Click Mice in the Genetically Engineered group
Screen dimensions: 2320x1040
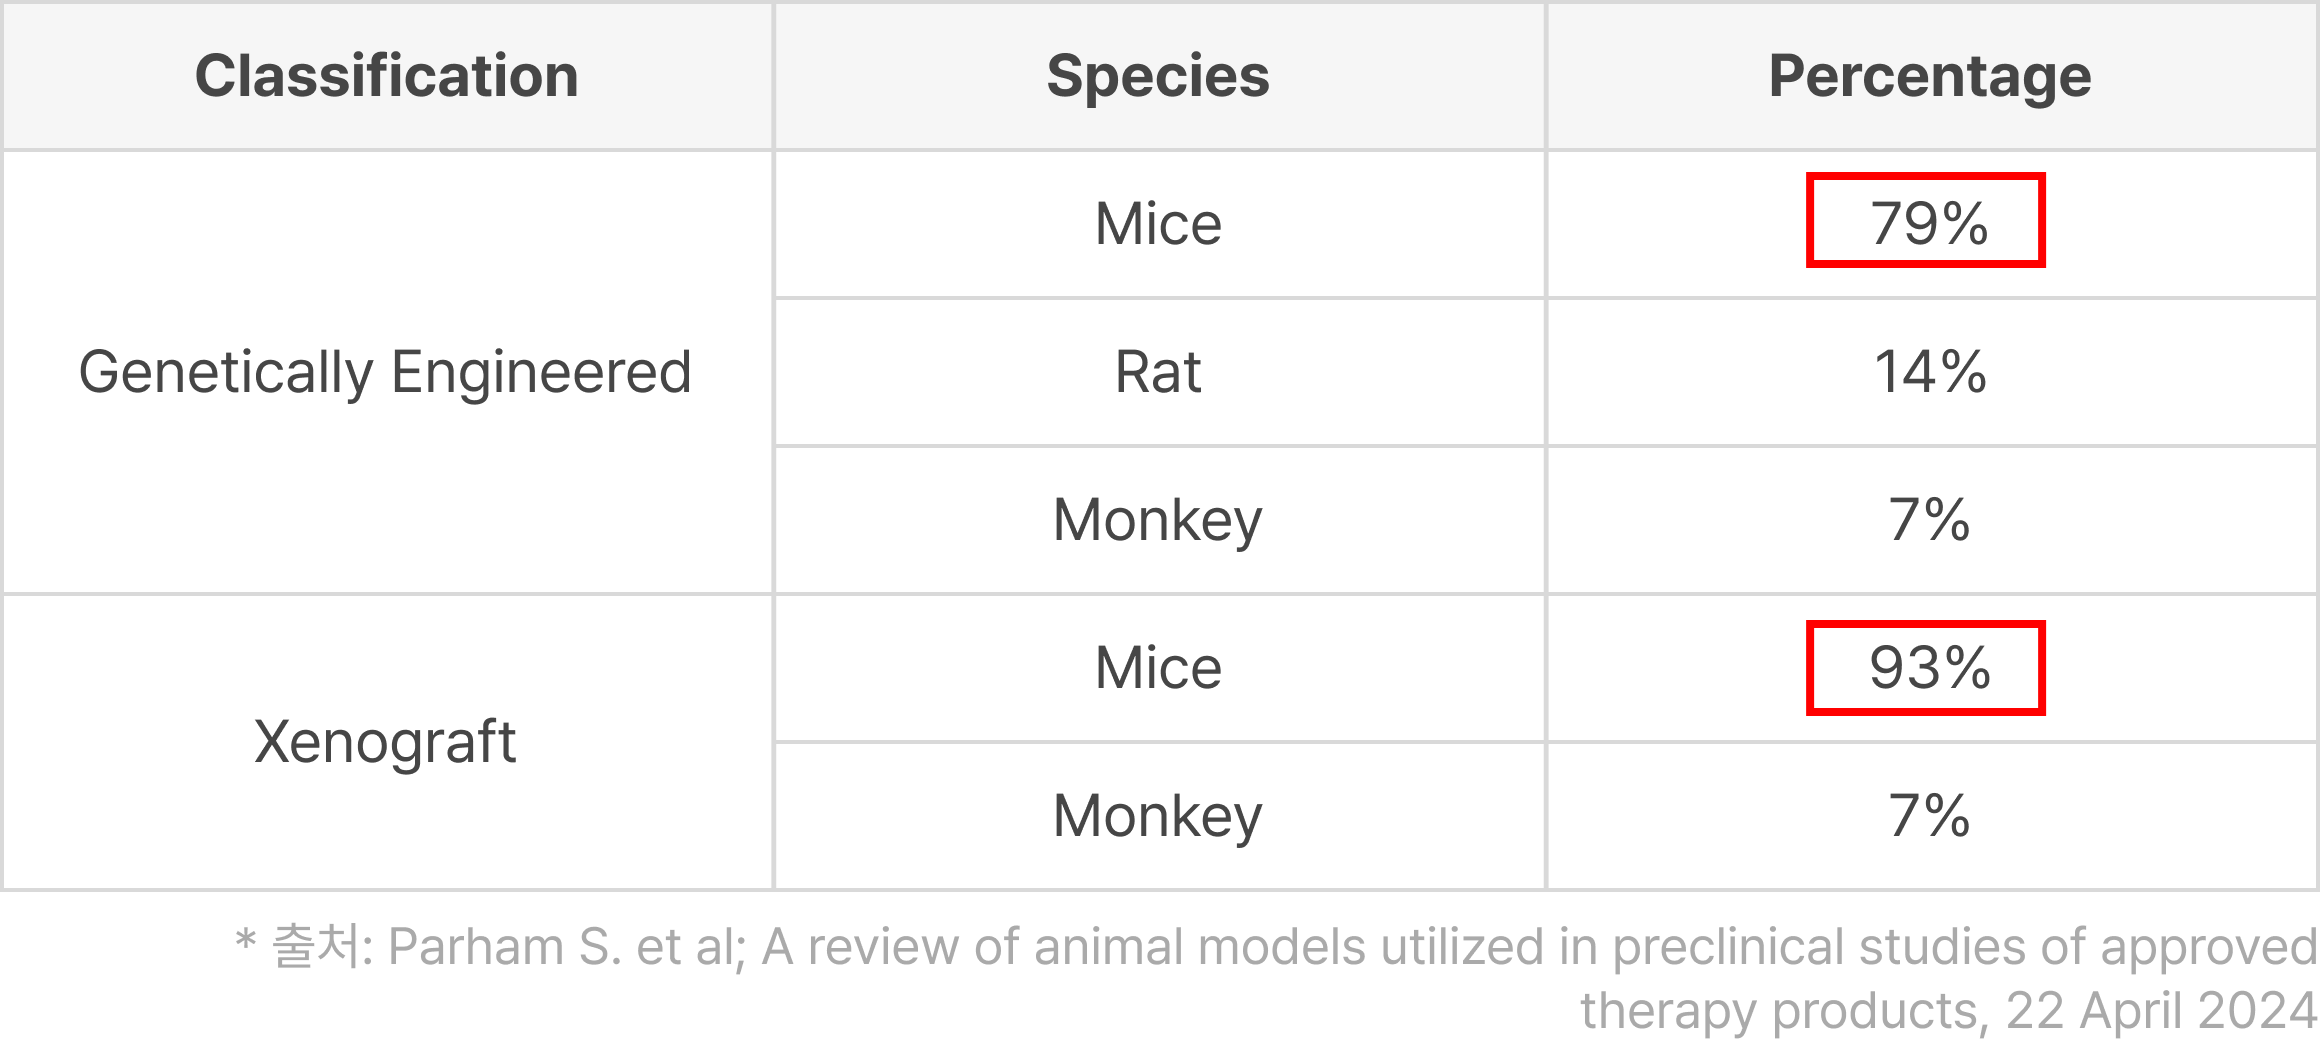tap(1158, 223)
